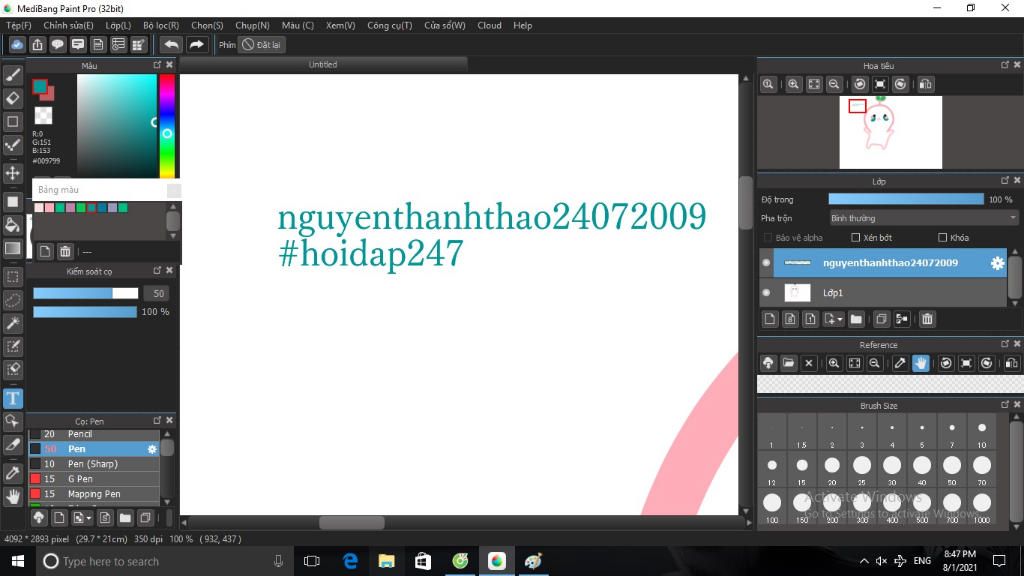Select the Brush tool in left toolbar
This screenshot has height=576, width=1024.
pos(13,75)
